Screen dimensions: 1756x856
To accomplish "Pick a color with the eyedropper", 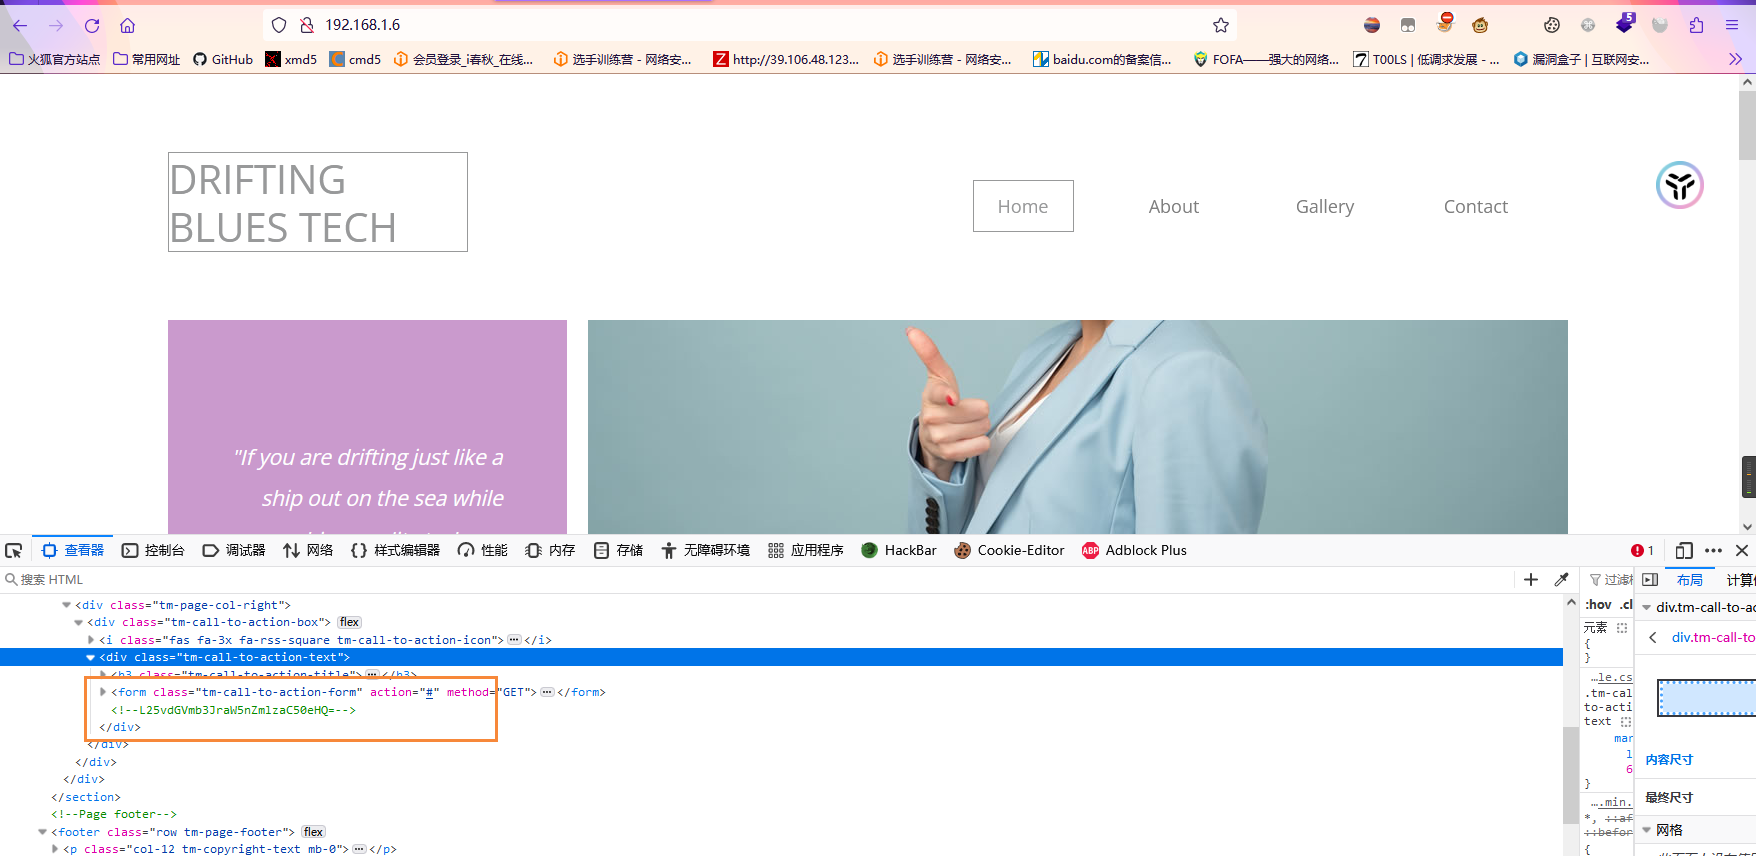I will tap(1561, 579).
